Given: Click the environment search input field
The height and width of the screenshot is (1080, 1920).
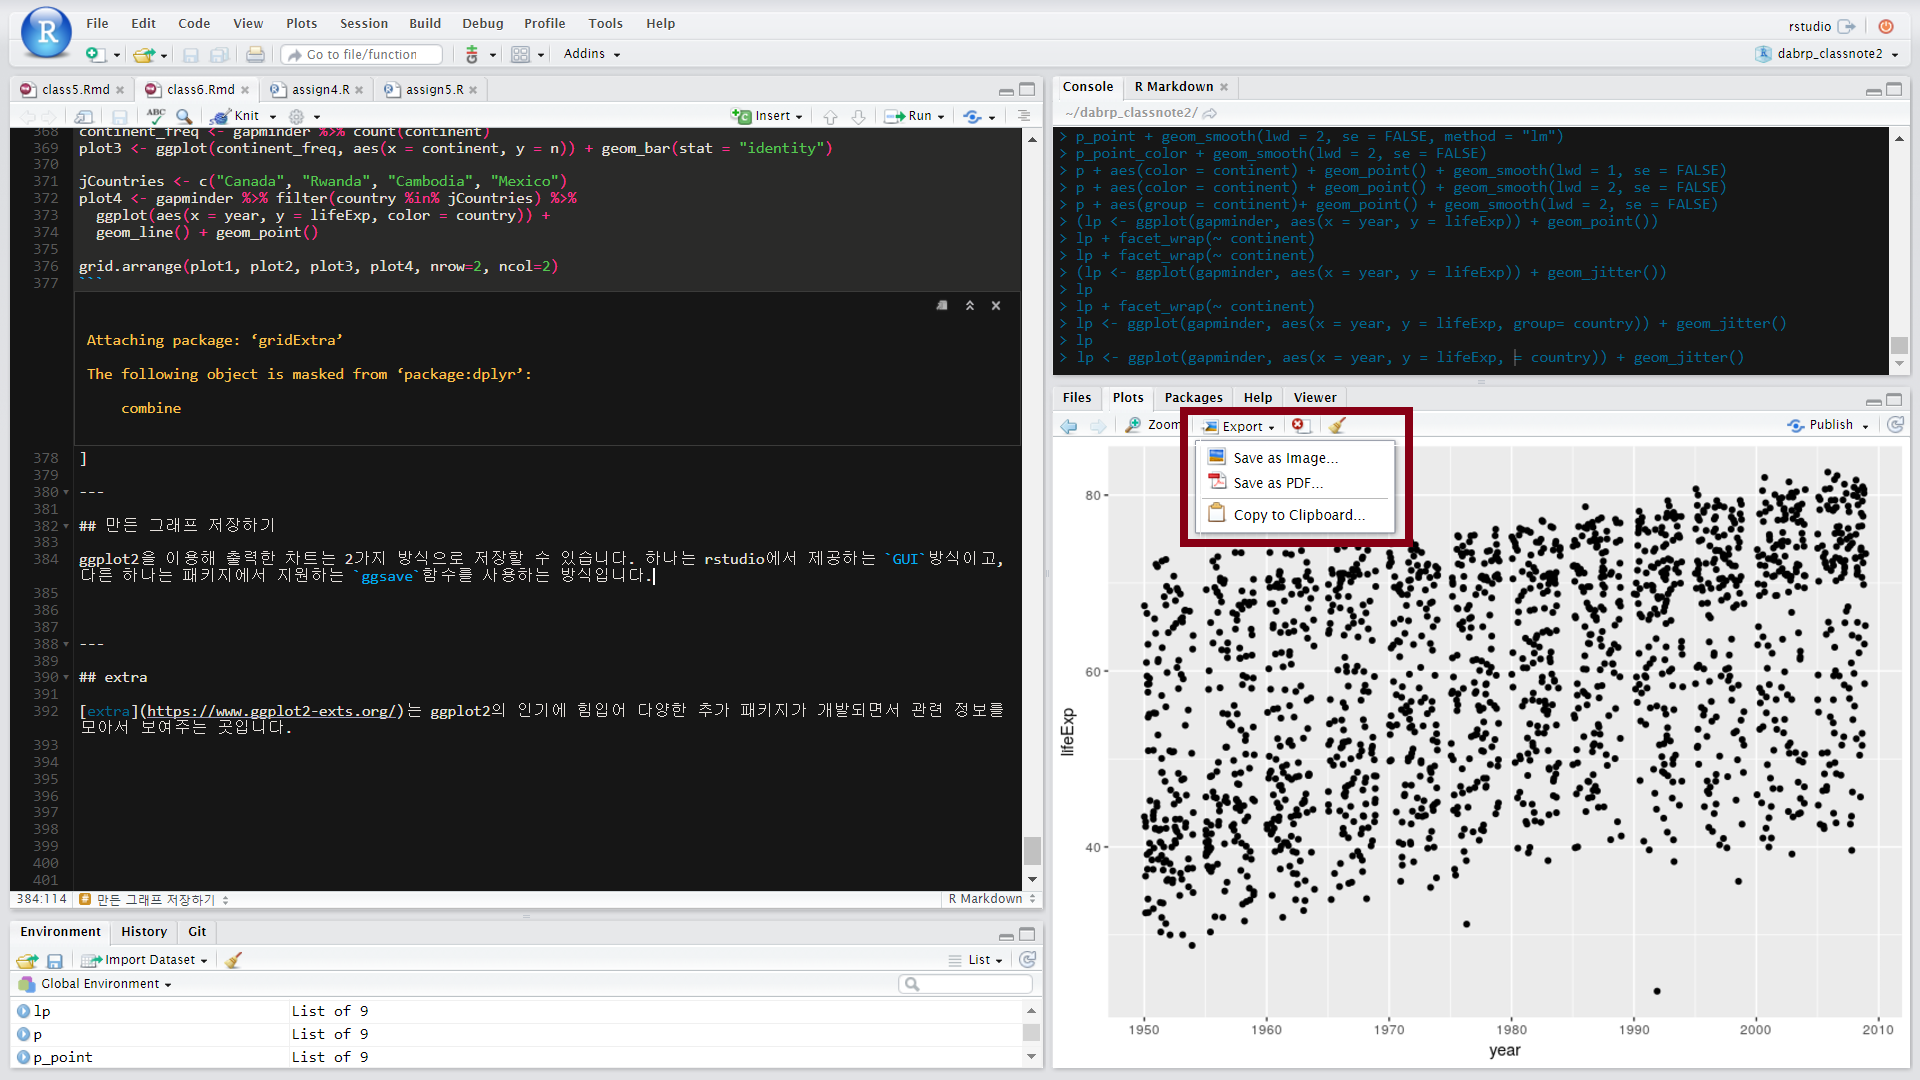Looking at the screenshot, I should coord(970,985).
